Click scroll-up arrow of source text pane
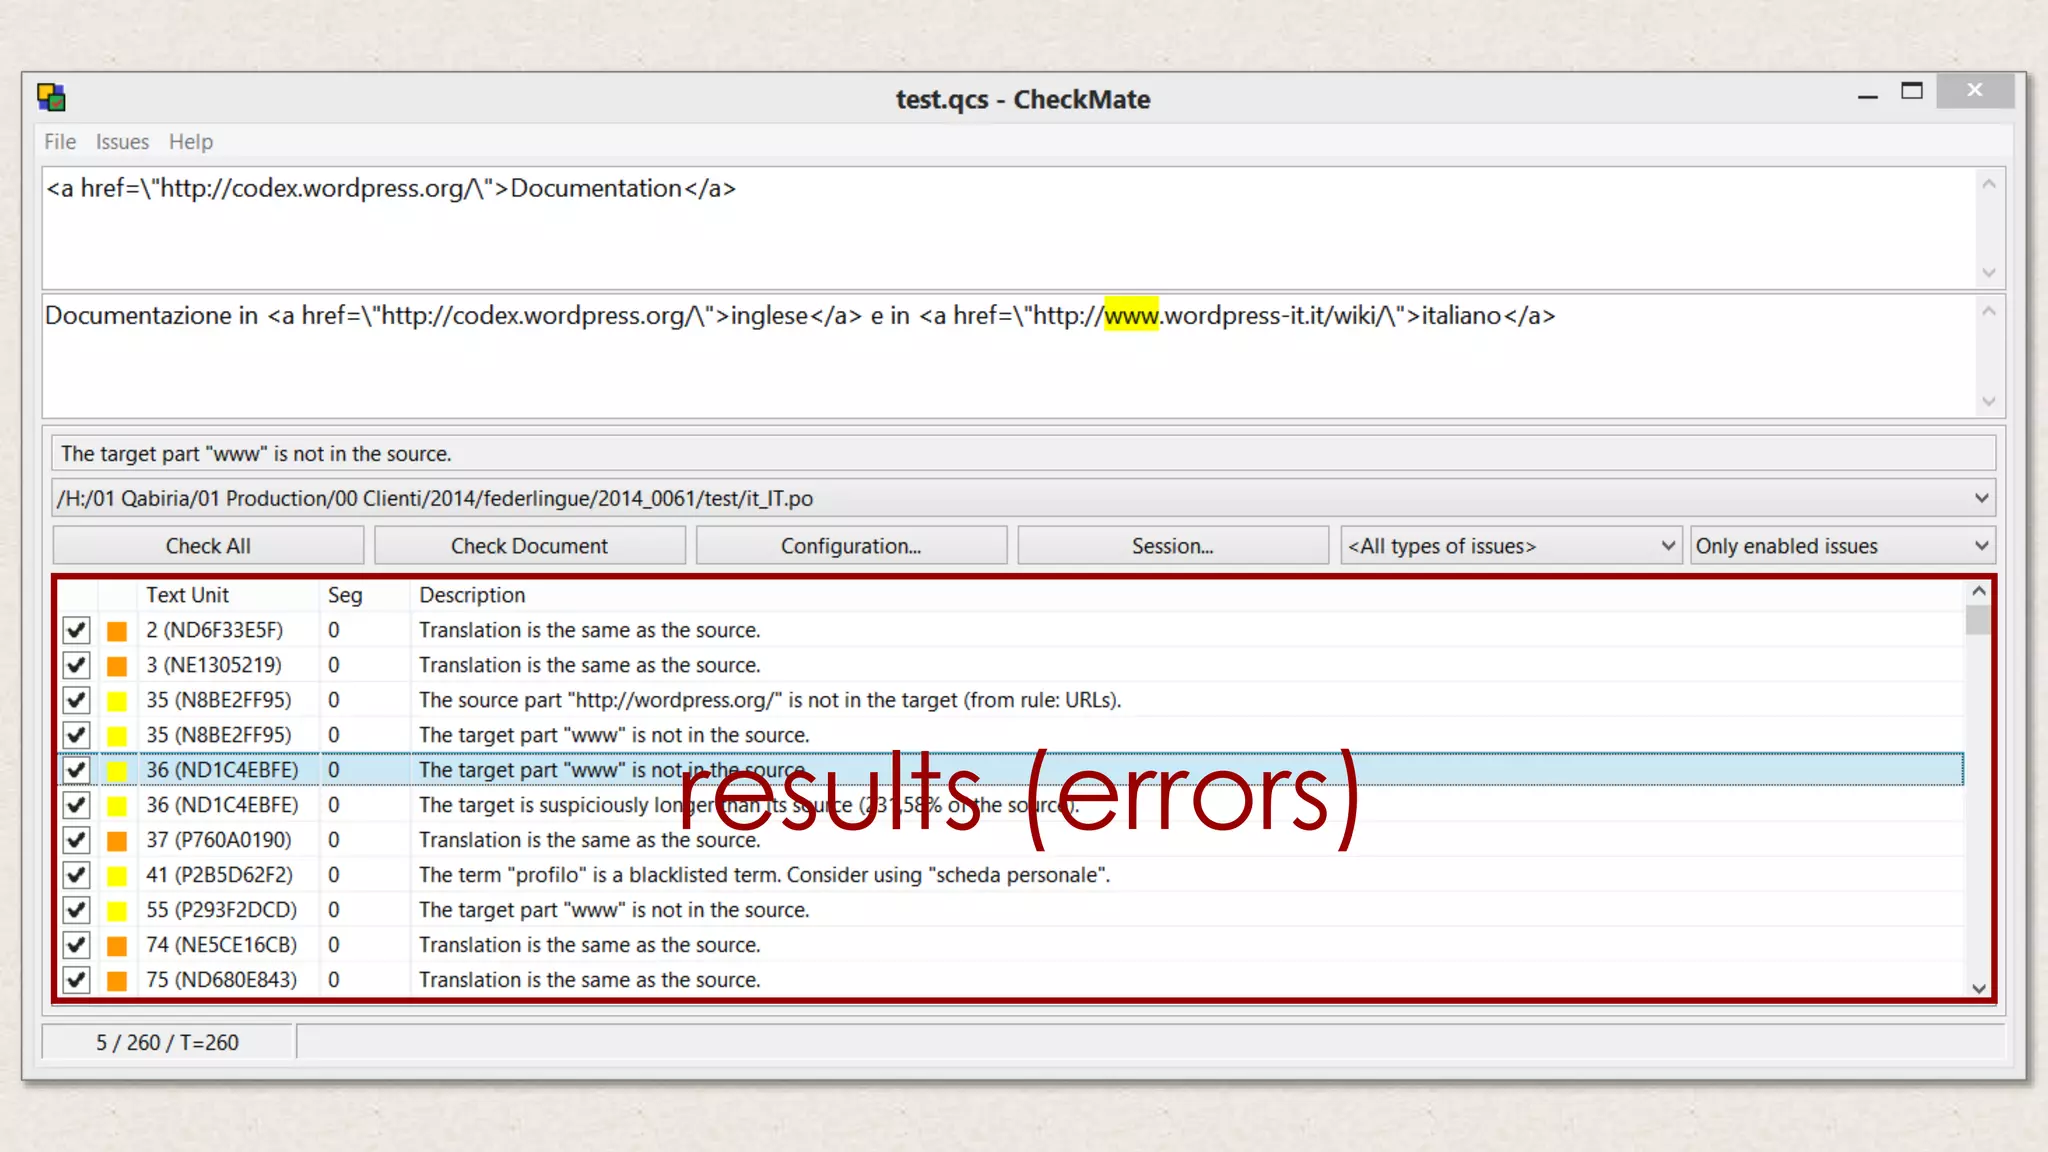Image resolution: width=2048 pixels, height=1152 pixels. [1989, 184]
